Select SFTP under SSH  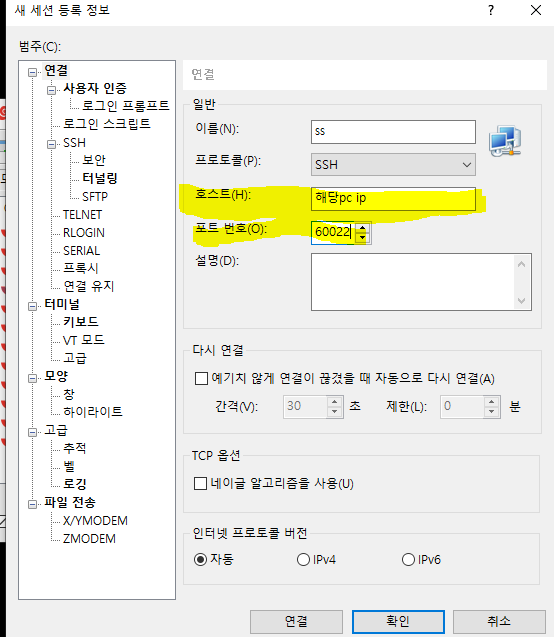(x=95, y=197)
